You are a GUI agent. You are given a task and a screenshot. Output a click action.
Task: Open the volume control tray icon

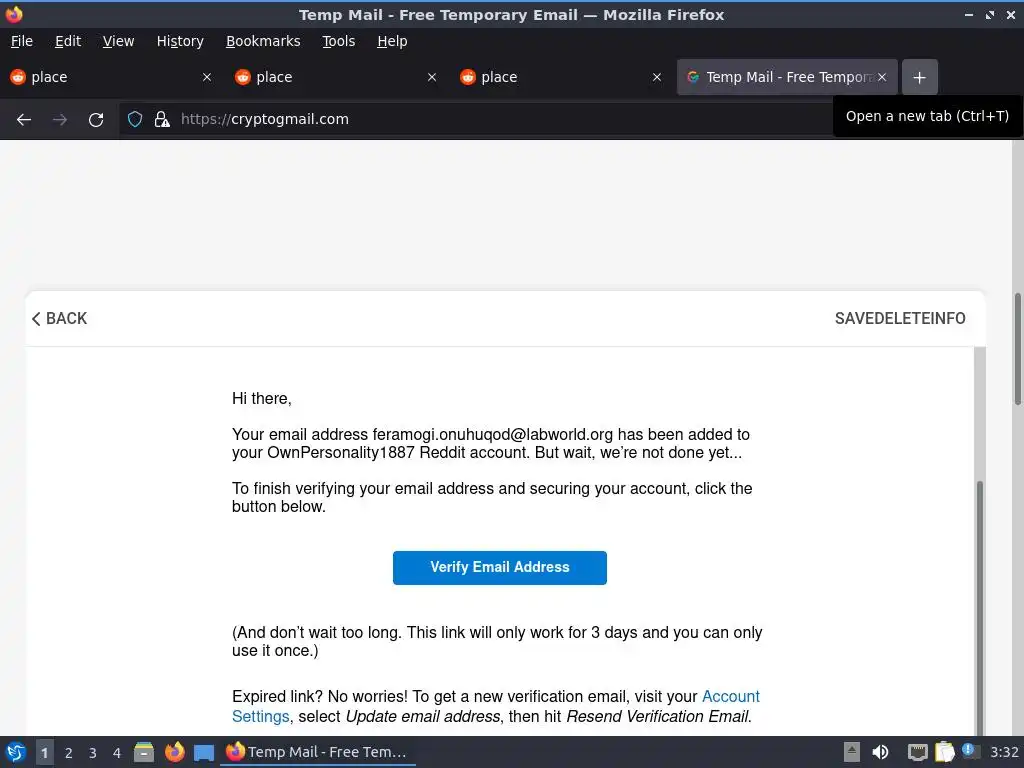(880, 752)
